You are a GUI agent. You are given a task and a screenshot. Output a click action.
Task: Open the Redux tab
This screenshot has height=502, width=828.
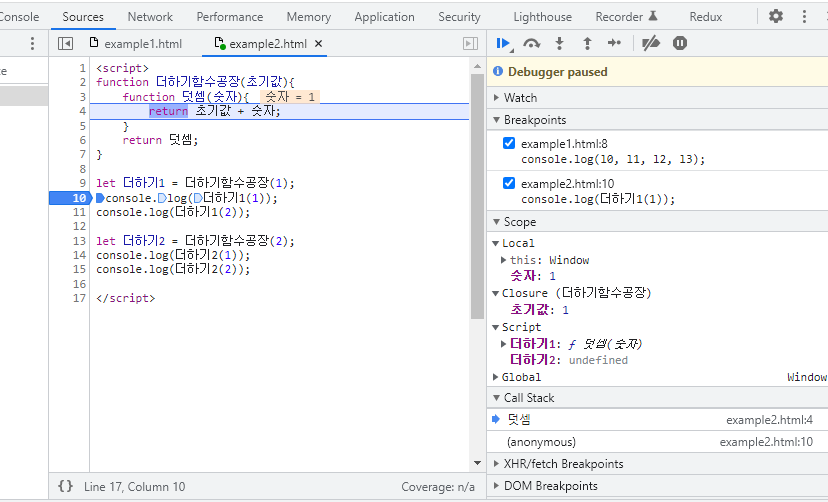pos(705,17)
